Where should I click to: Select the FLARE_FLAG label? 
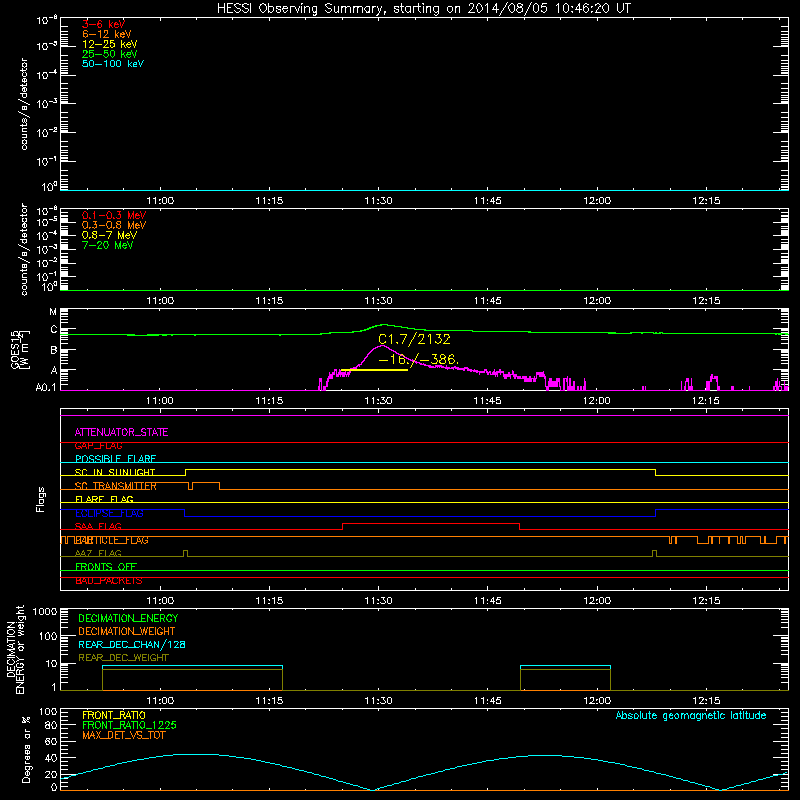104,499
